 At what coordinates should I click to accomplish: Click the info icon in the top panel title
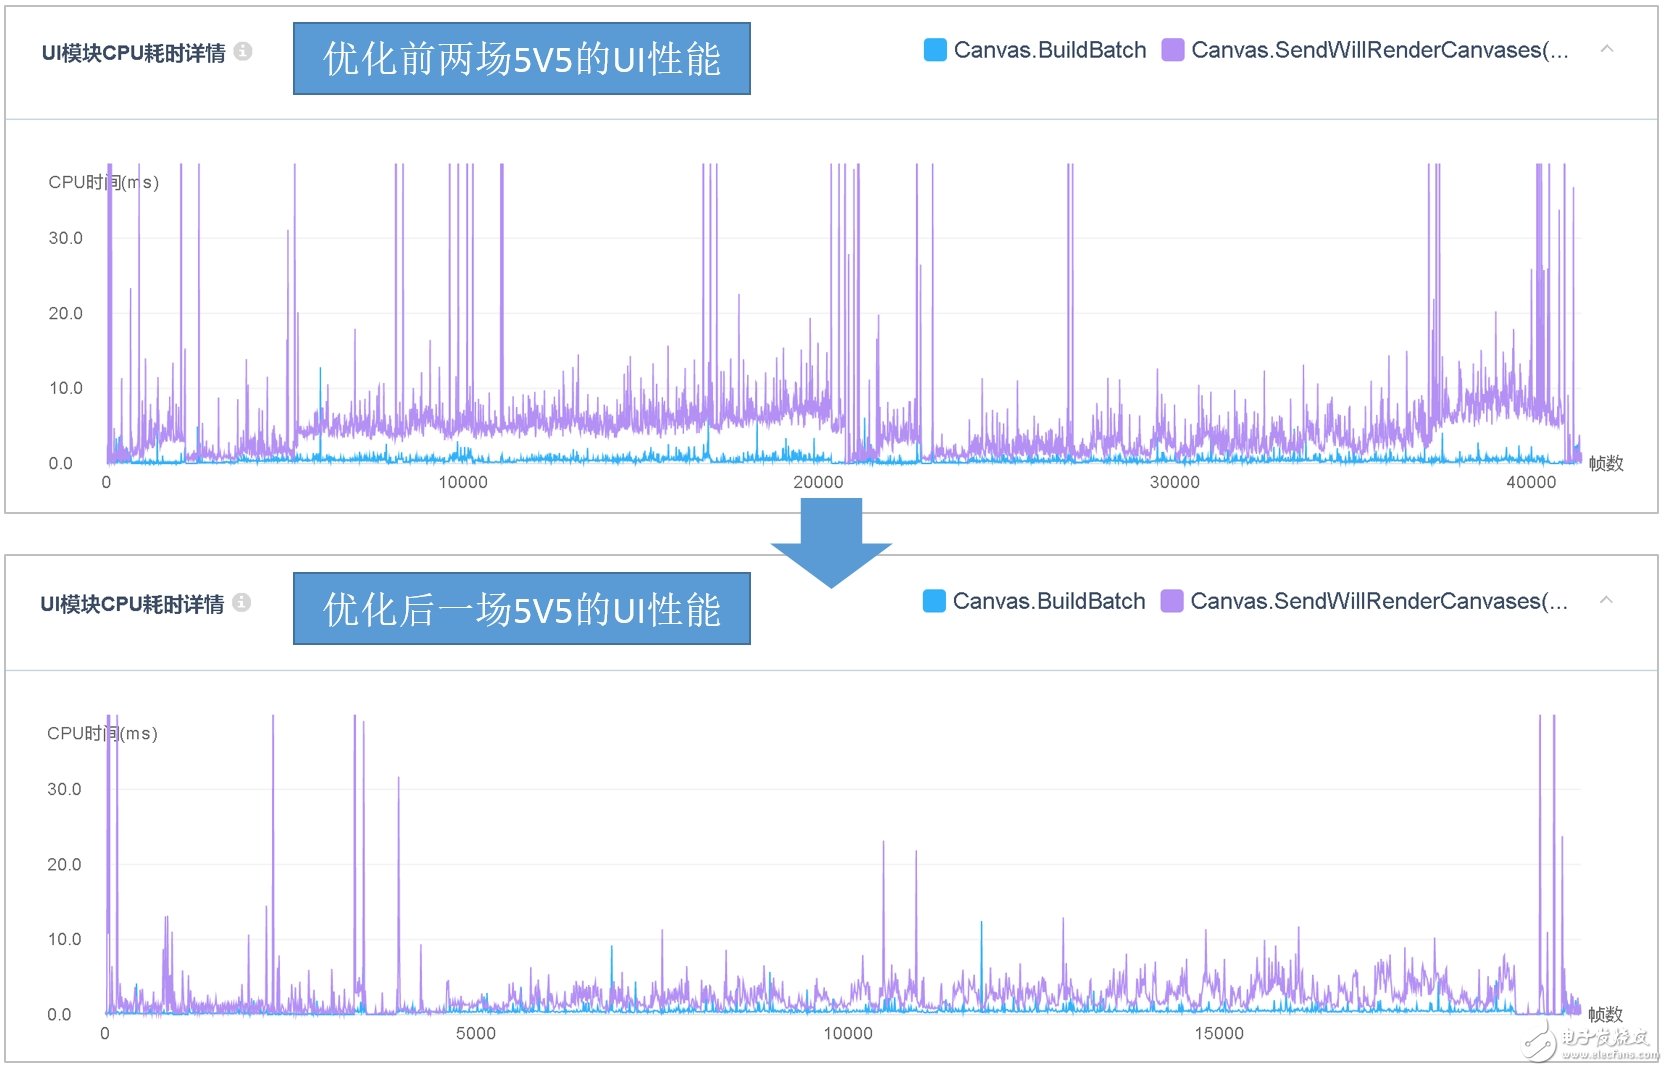pyautogui.click(x=243, y=51)
